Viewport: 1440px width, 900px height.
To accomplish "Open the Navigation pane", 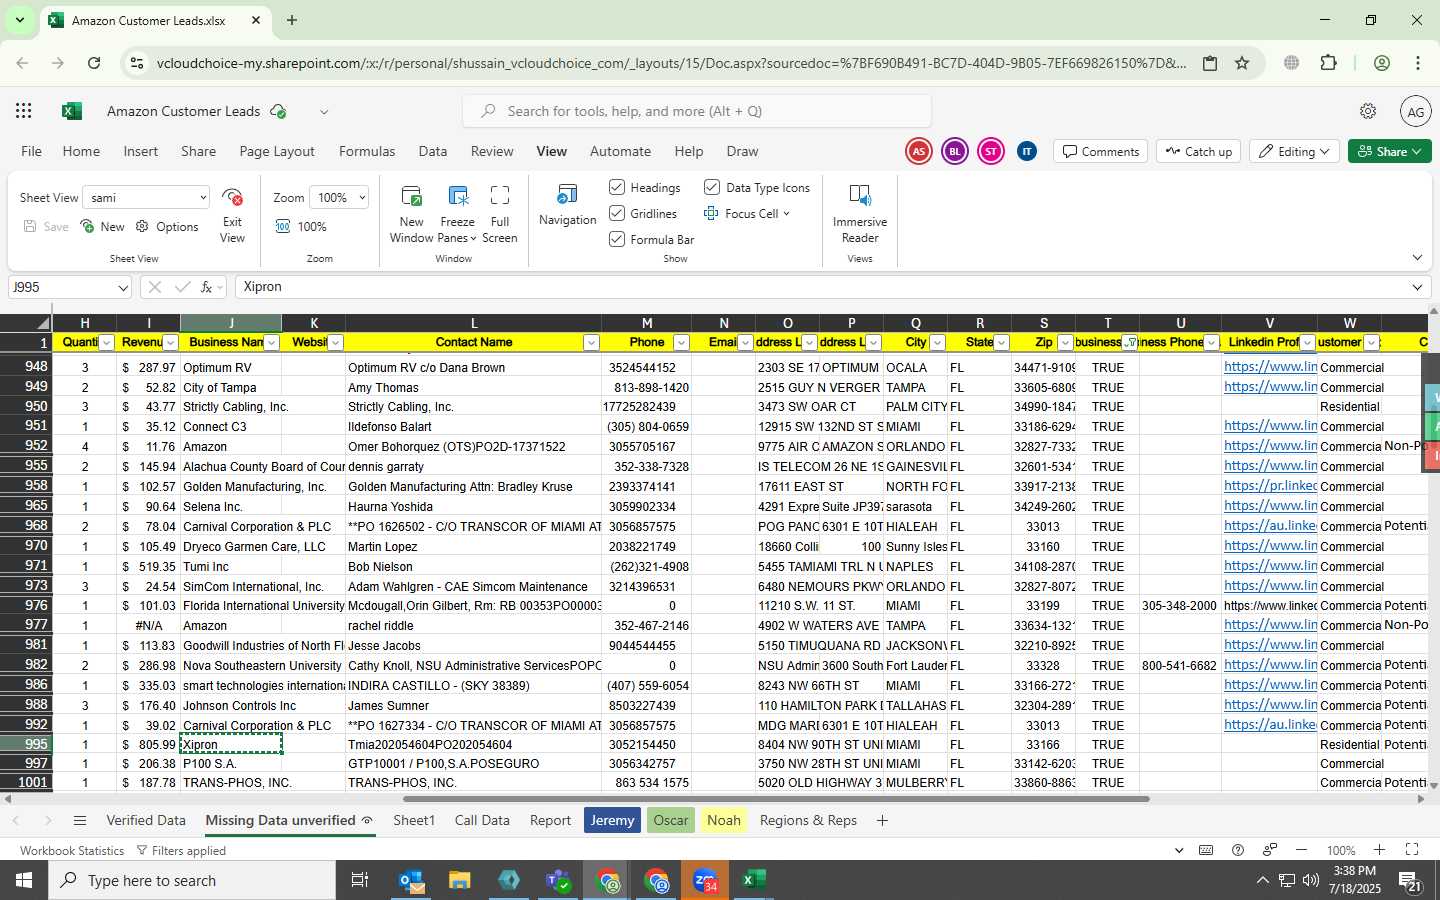I will (x=567, y=205).
